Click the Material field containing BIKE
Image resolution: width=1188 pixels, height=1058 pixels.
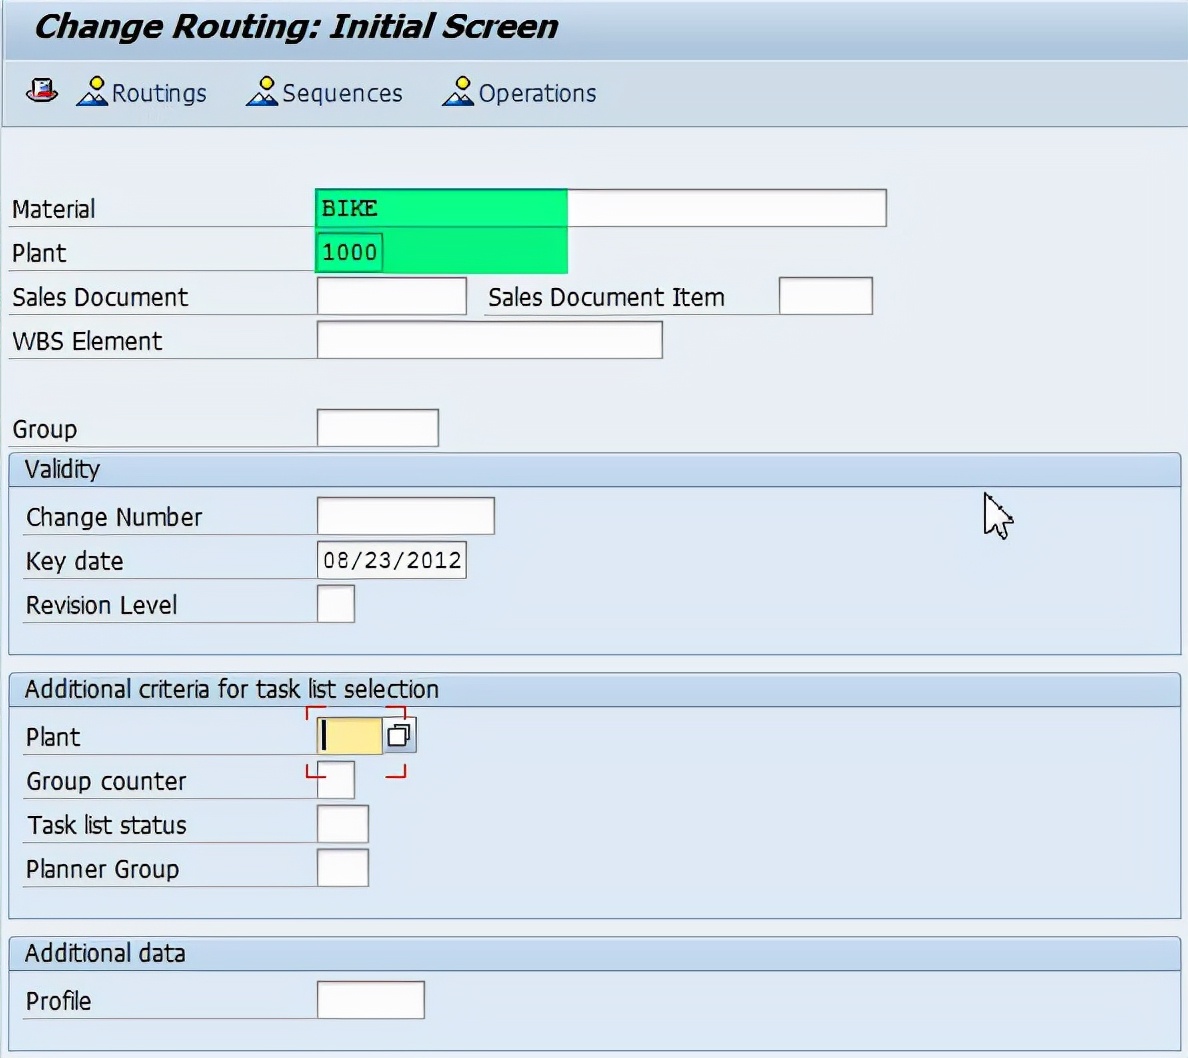pos(600,208)
